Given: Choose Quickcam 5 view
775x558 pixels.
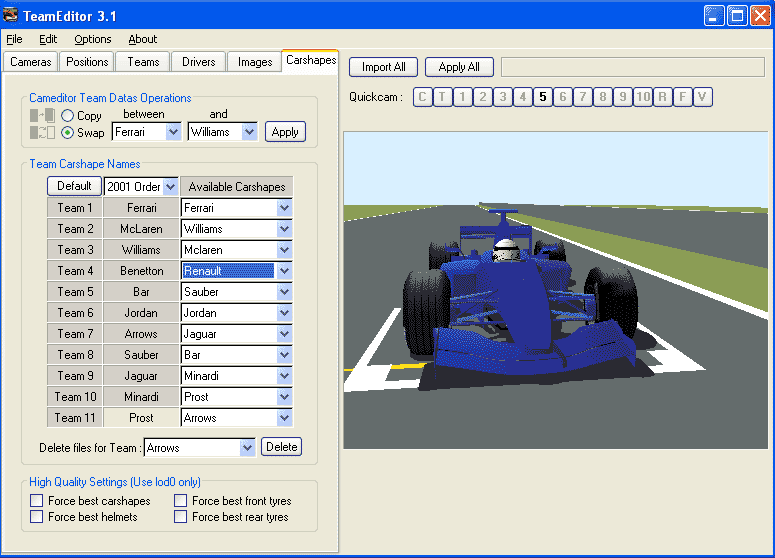Looking at the screenshot, I should point(542,97).
